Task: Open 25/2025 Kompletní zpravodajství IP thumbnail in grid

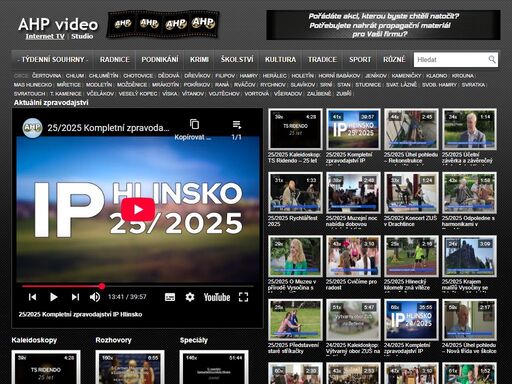Action: (353, 129)
